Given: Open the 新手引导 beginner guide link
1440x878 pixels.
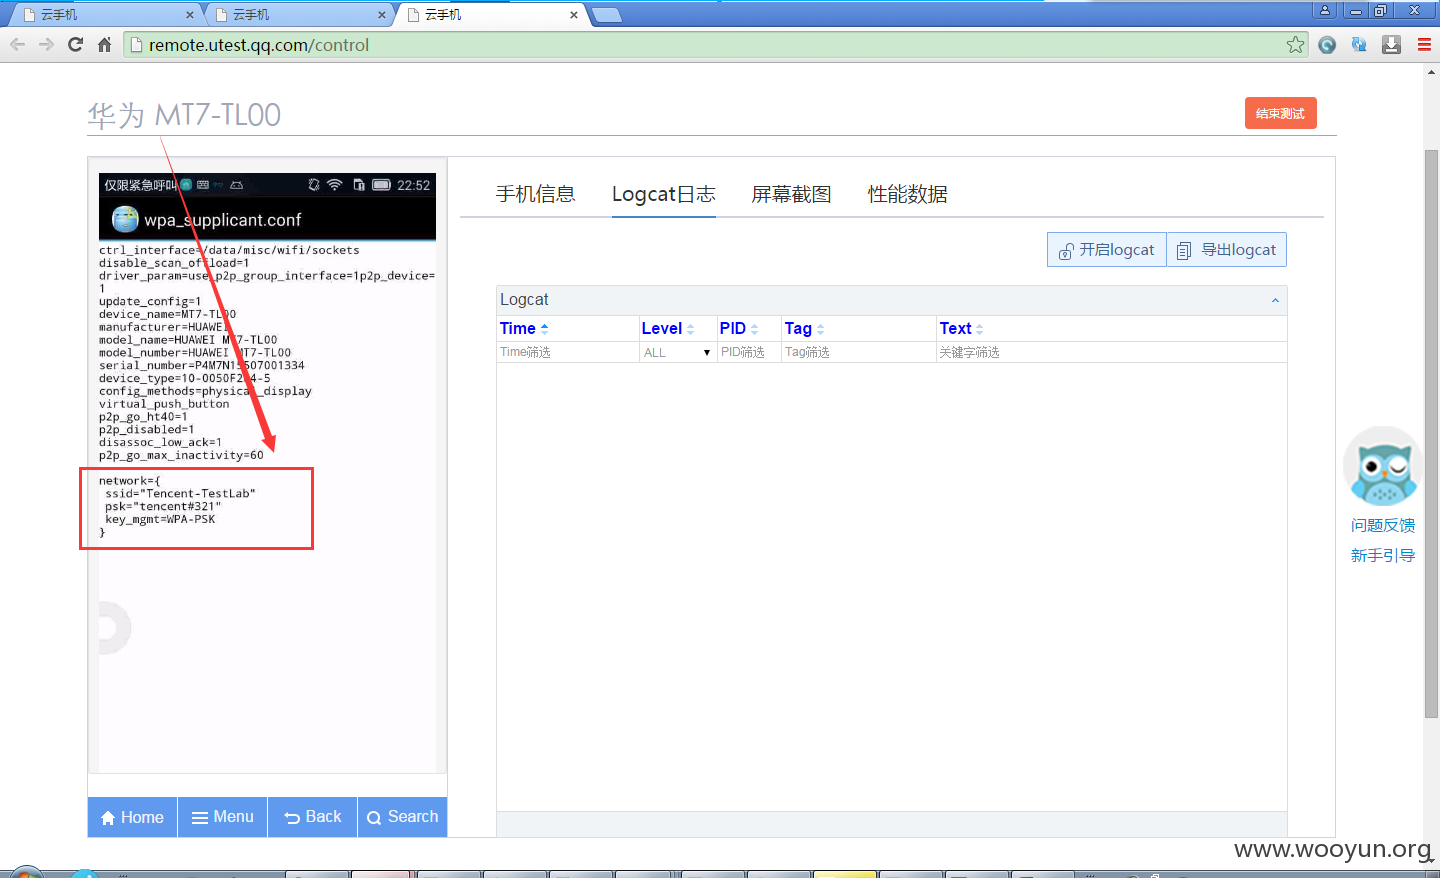Looking at the screenshot, I should (x=1383, y=555).
